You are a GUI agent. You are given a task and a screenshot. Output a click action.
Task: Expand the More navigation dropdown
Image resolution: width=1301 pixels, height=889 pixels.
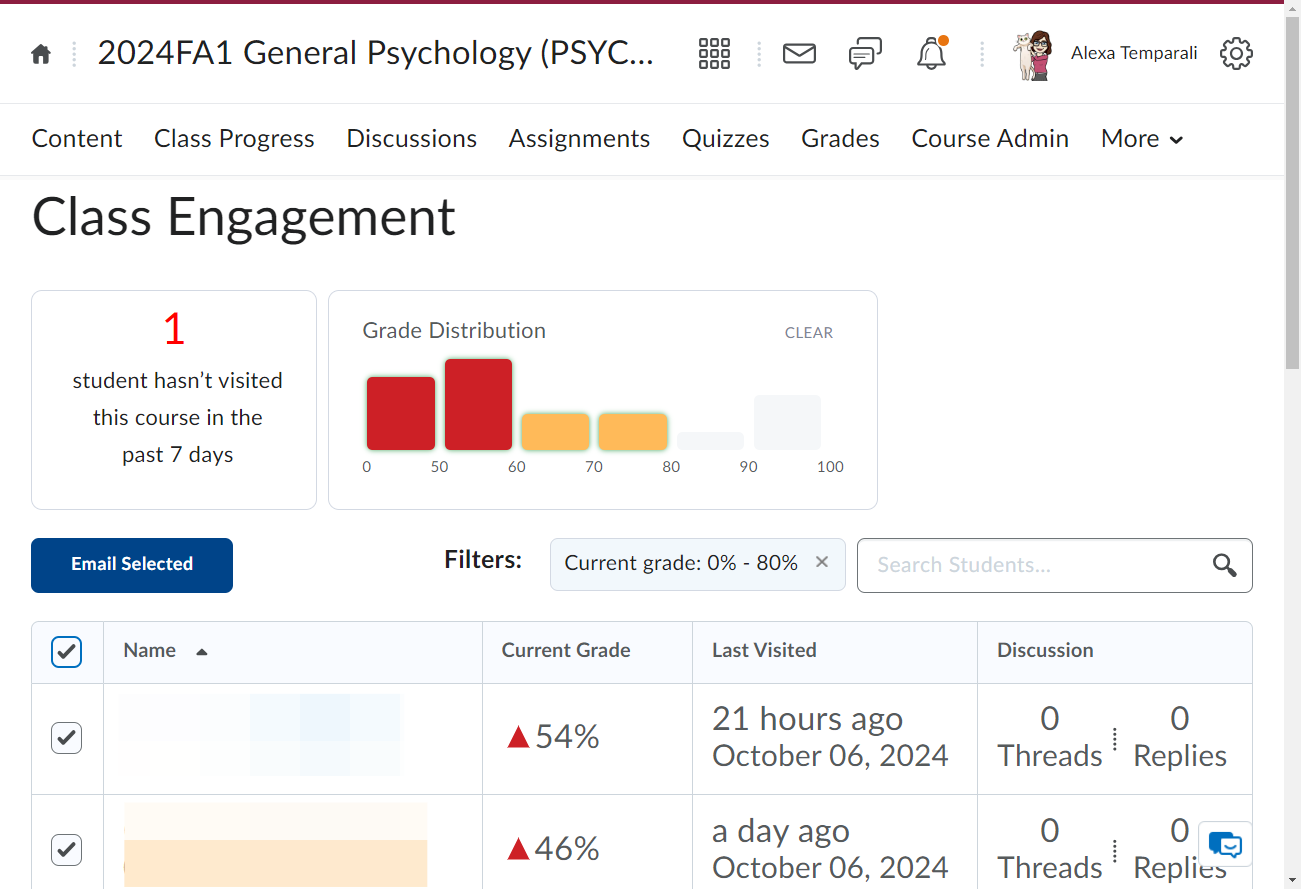point(1142,139)
